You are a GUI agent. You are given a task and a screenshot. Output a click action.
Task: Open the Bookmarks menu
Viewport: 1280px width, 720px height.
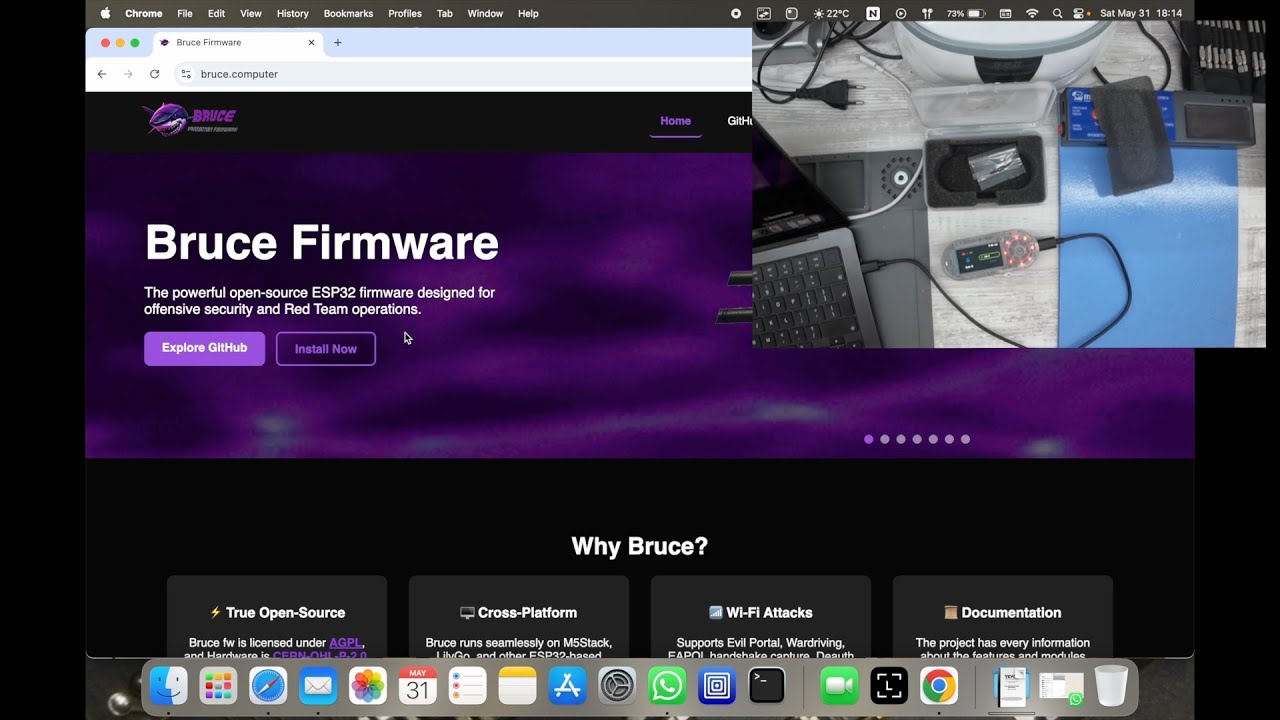coord(348,13)
